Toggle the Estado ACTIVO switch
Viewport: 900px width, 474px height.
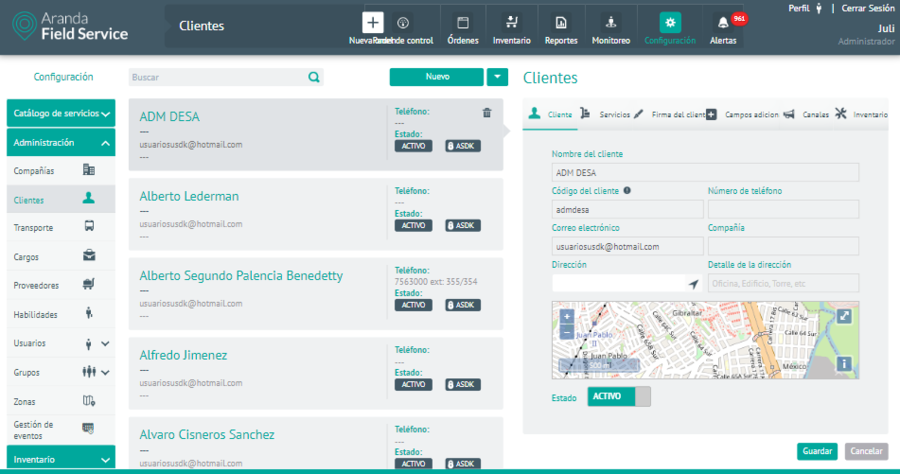click(618, 397)
